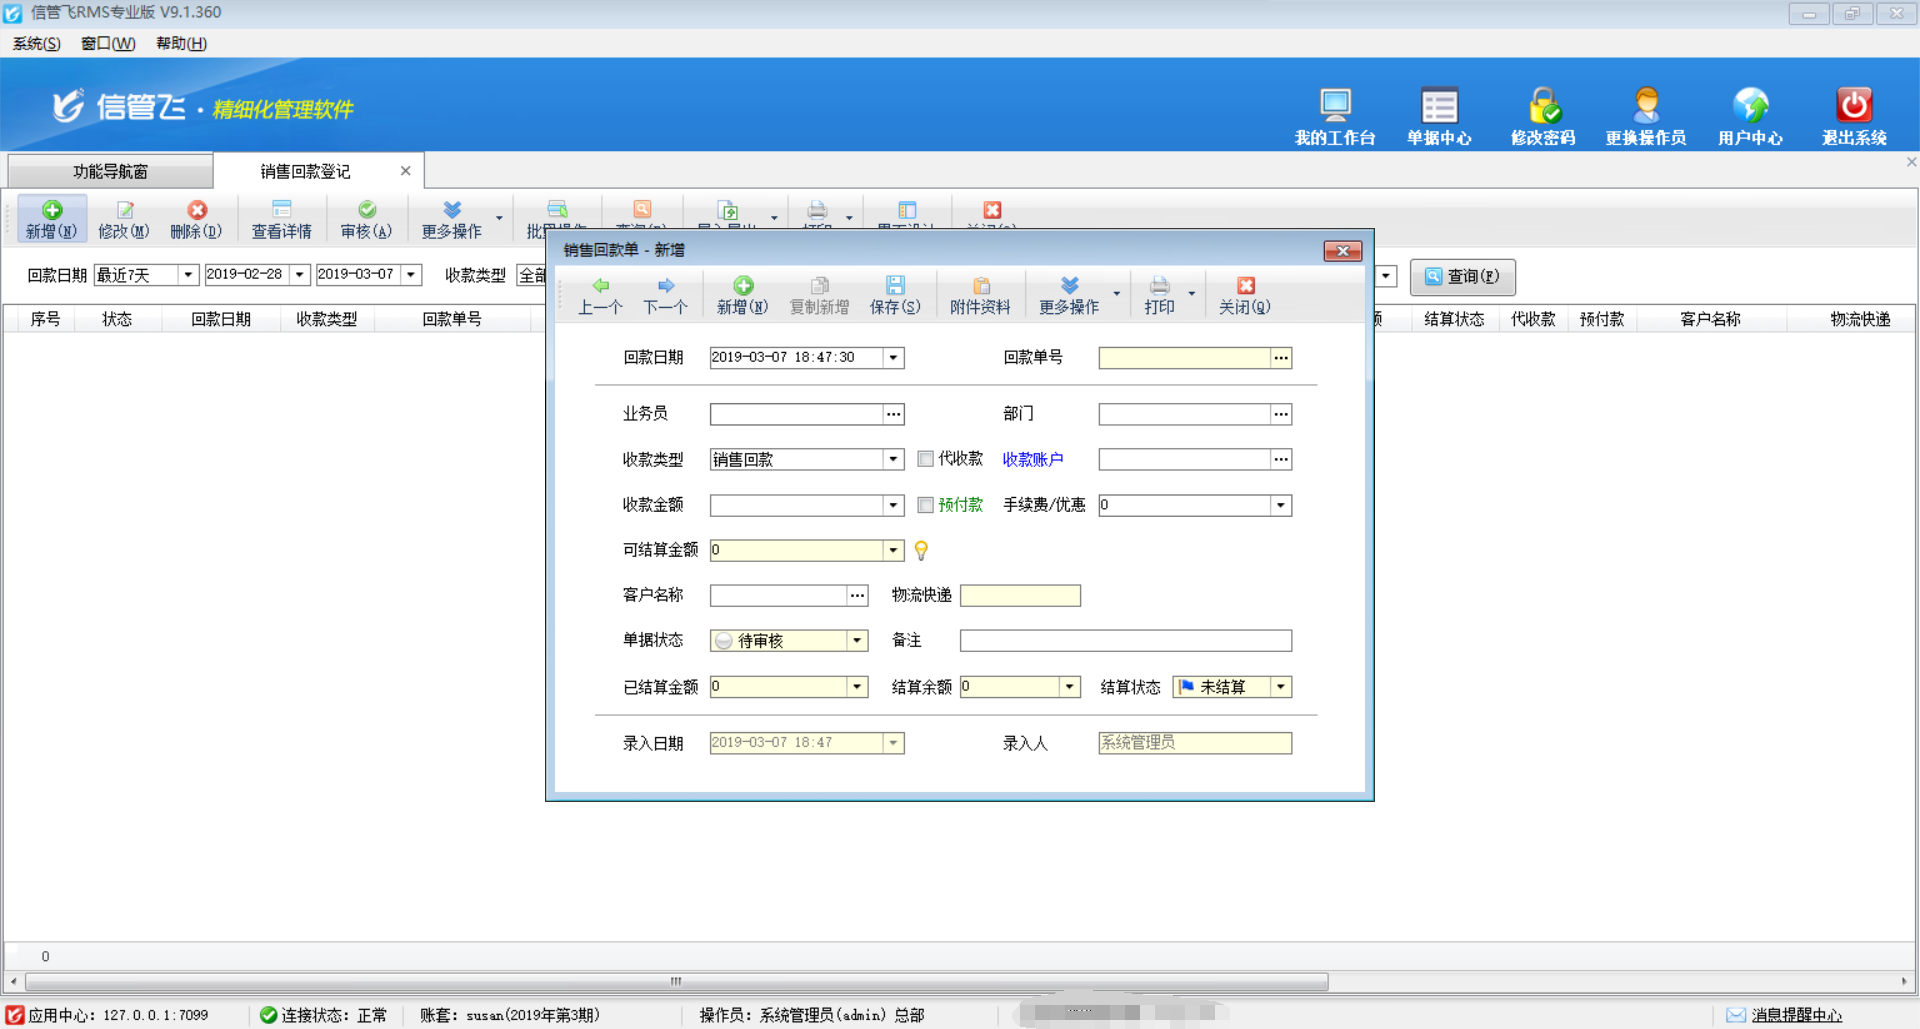
Task: Switch to the 功能导航窗 tab
Action: coord(110,171)
